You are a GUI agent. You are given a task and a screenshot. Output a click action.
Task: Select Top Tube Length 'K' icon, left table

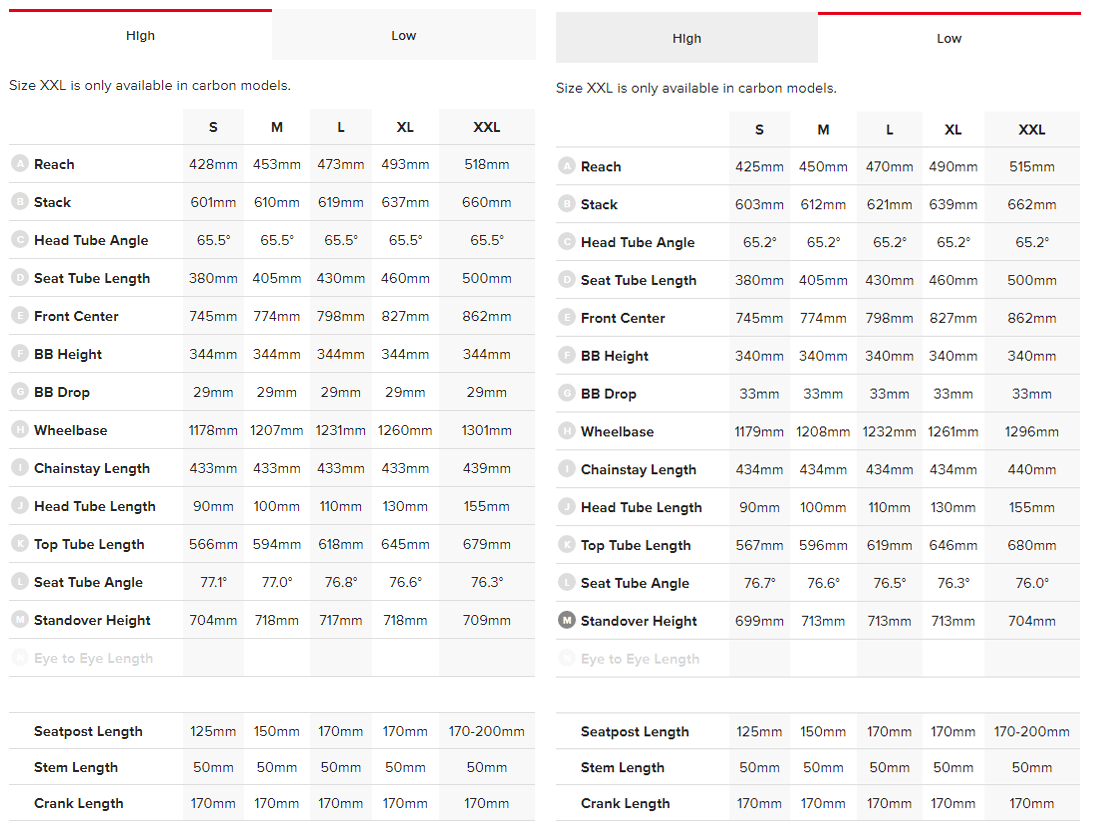coord(19,544)
